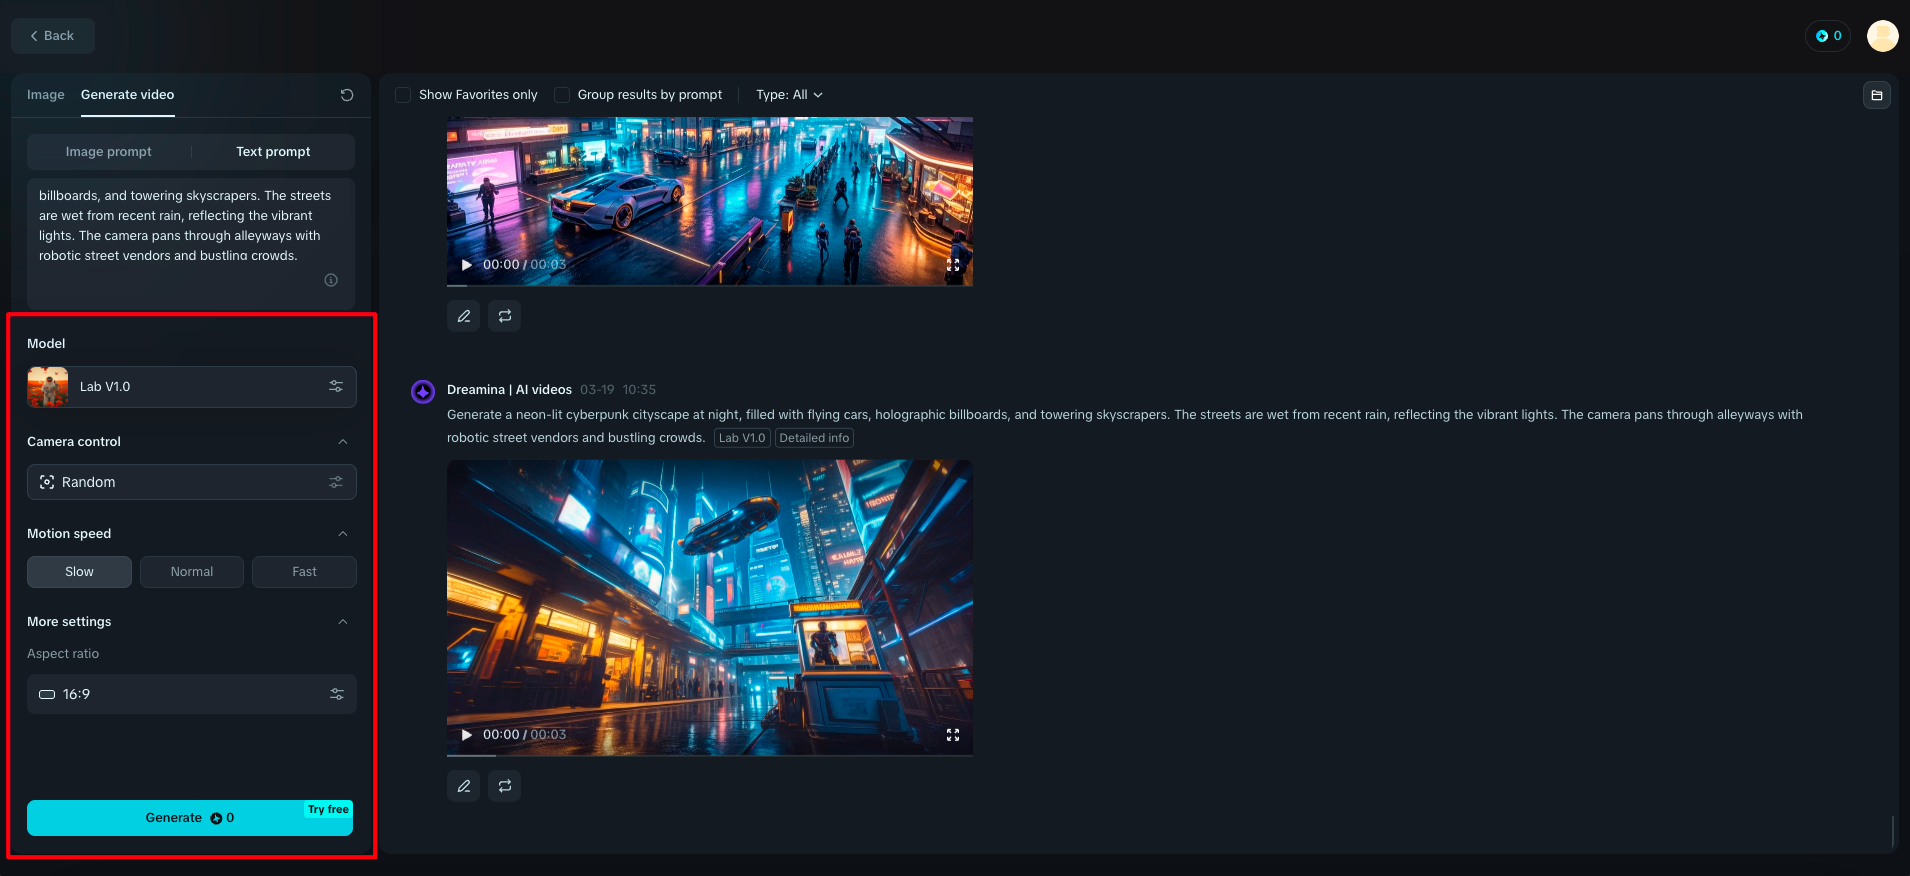Select the Generate video tab
This screenshot has width=1910, height=876.
(x=127, y=95)
